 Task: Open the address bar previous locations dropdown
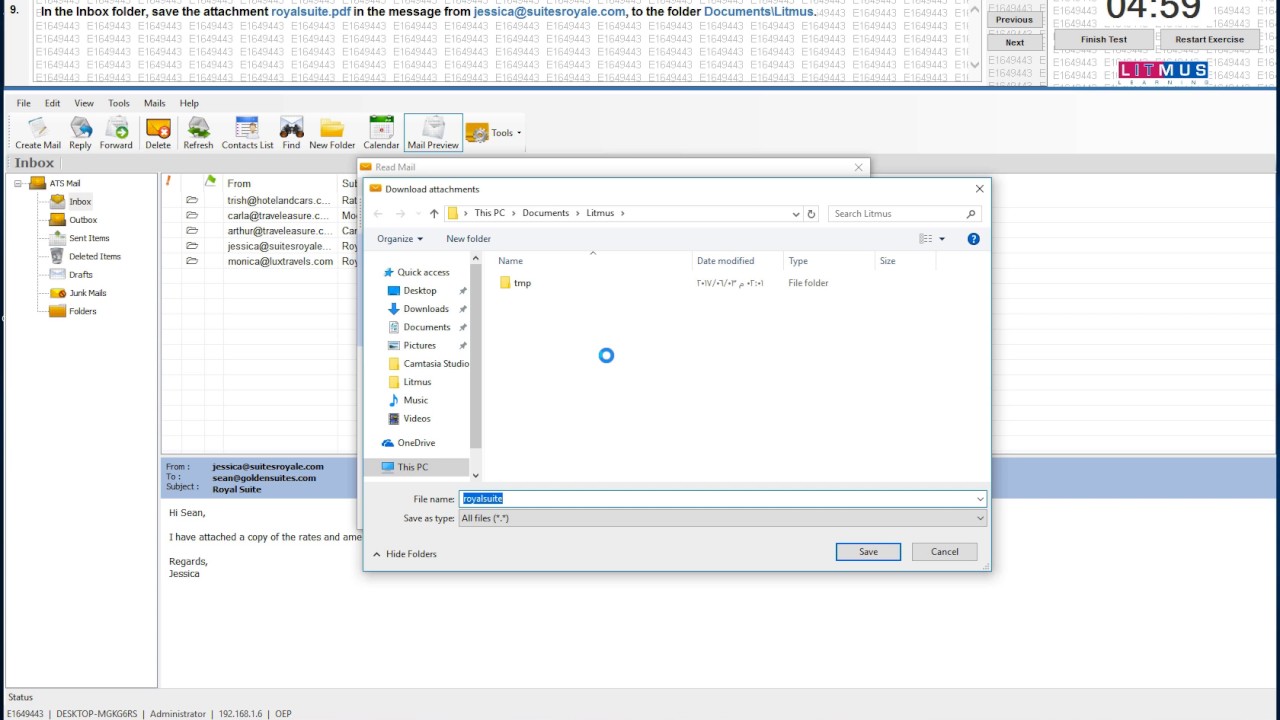(796, 214)
